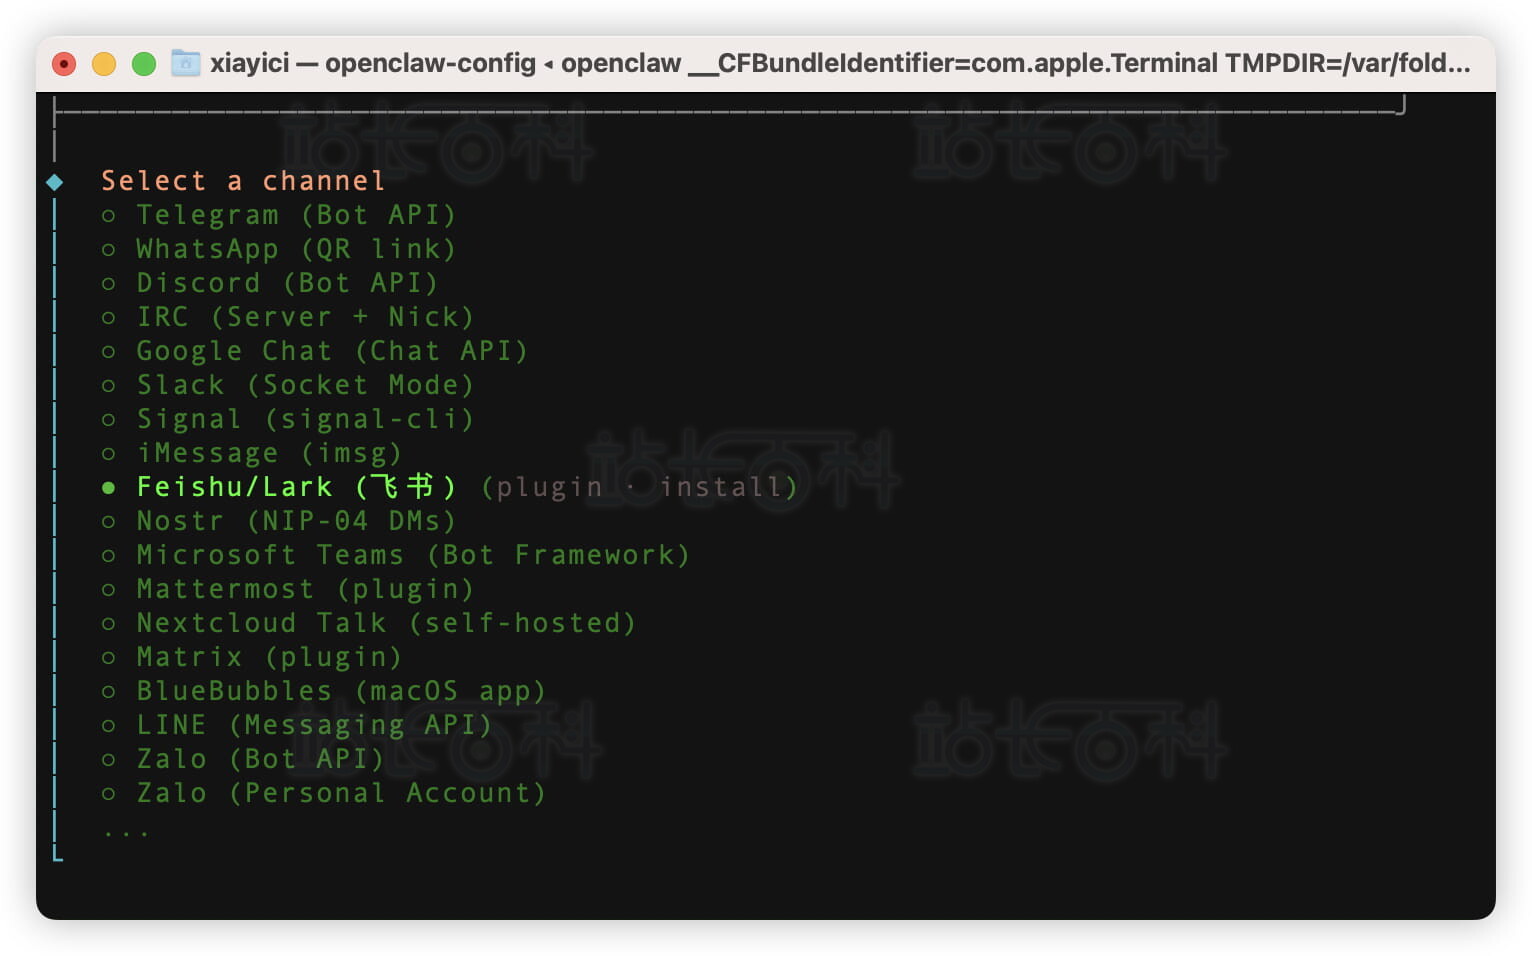This screenshot has height=956, width=1532.
Task: Click the 'BlueBubbles (macOS app)' channel text
Action: [x=341, y=691]
